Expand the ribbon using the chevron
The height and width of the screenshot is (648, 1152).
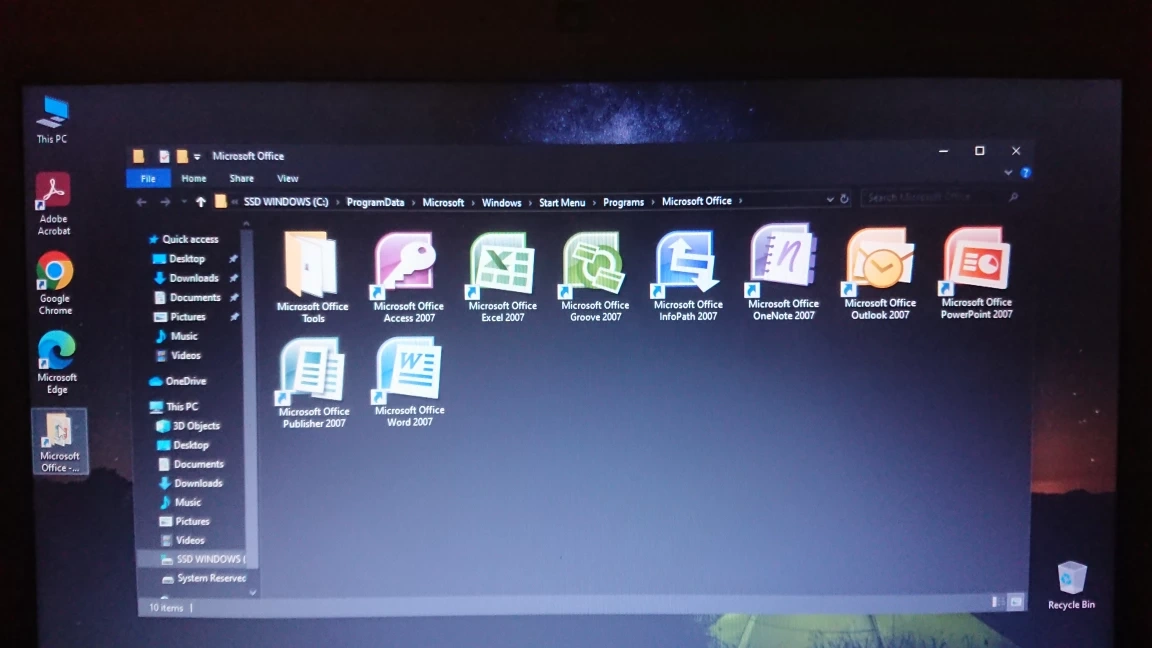point(1008,173)
